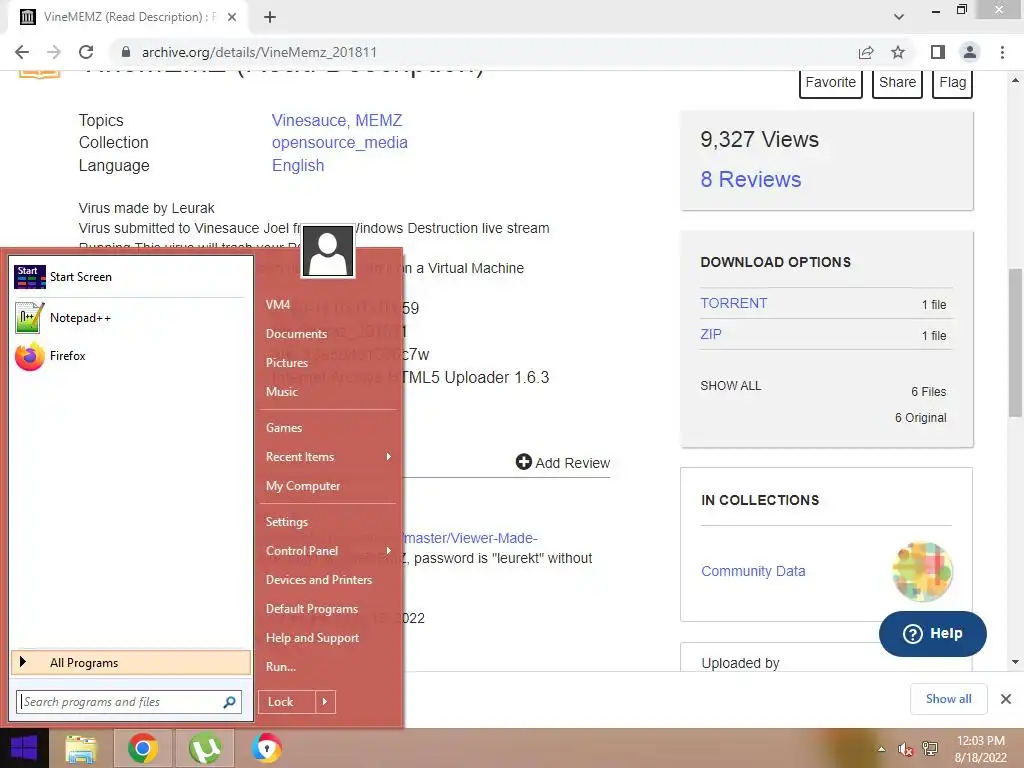Click the Favorite button
This screenshot has width=1024, height=768.
tap(831, 83)
